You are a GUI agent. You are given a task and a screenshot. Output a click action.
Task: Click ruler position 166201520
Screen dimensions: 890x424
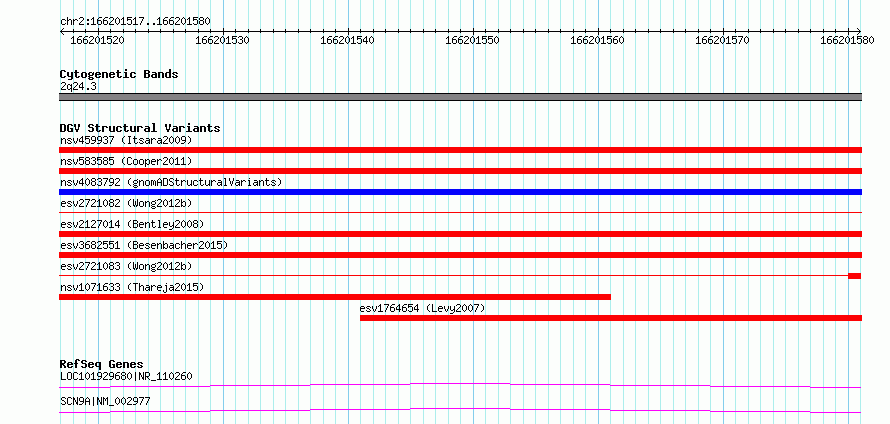(x=97, y=40)
